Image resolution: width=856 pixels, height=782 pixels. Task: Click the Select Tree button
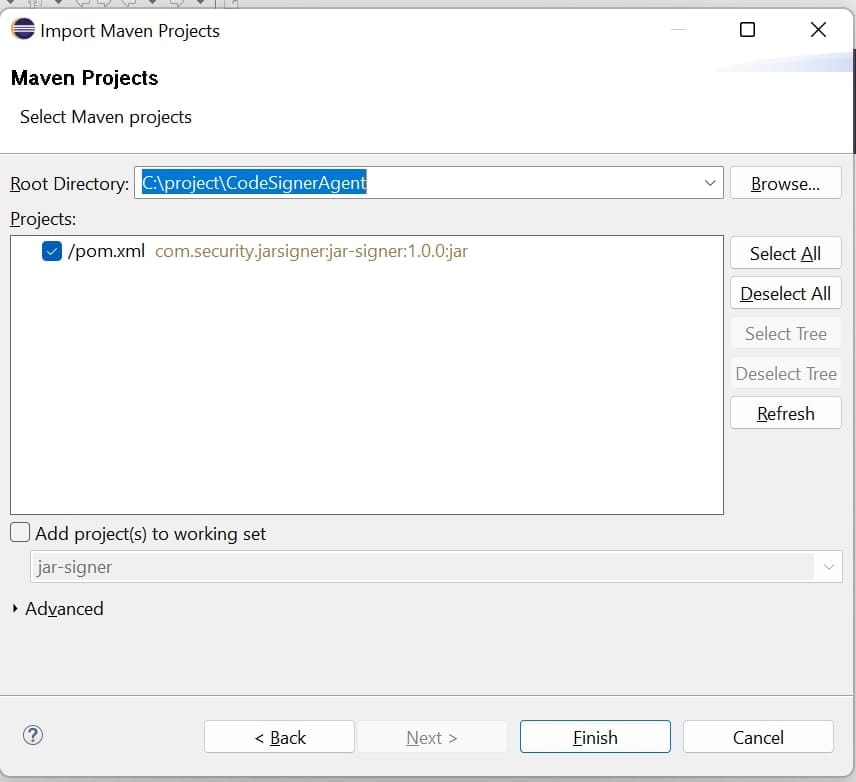click(x=785, y=333)
